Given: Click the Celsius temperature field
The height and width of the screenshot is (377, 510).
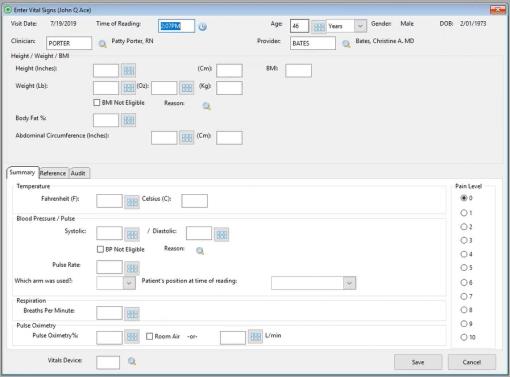Looking at the screenshot, I should click(x=195, y=201).
